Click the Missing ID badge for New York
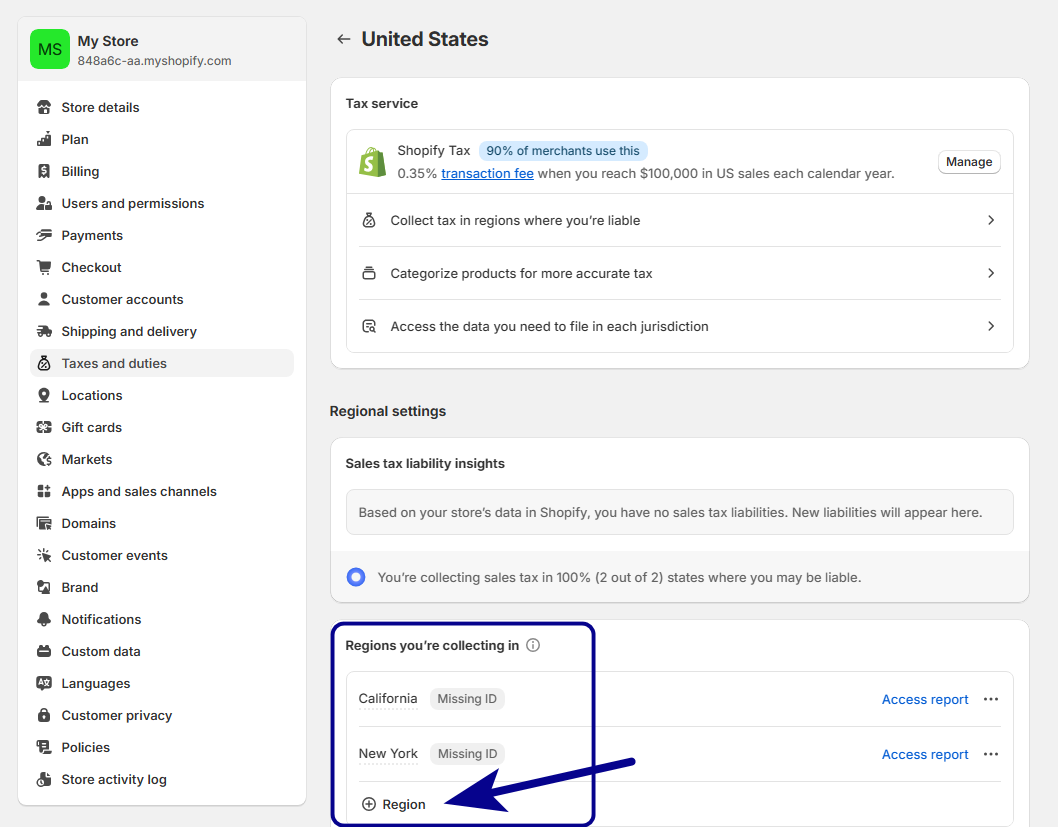The image size is (1058, 827). coord(468,753)
